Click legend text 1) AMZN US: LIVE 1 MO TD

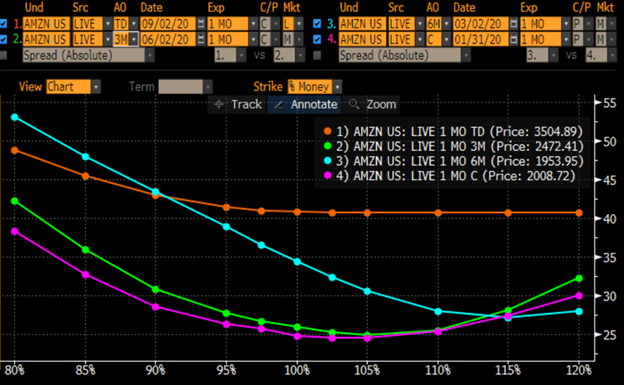coord(410,131)
